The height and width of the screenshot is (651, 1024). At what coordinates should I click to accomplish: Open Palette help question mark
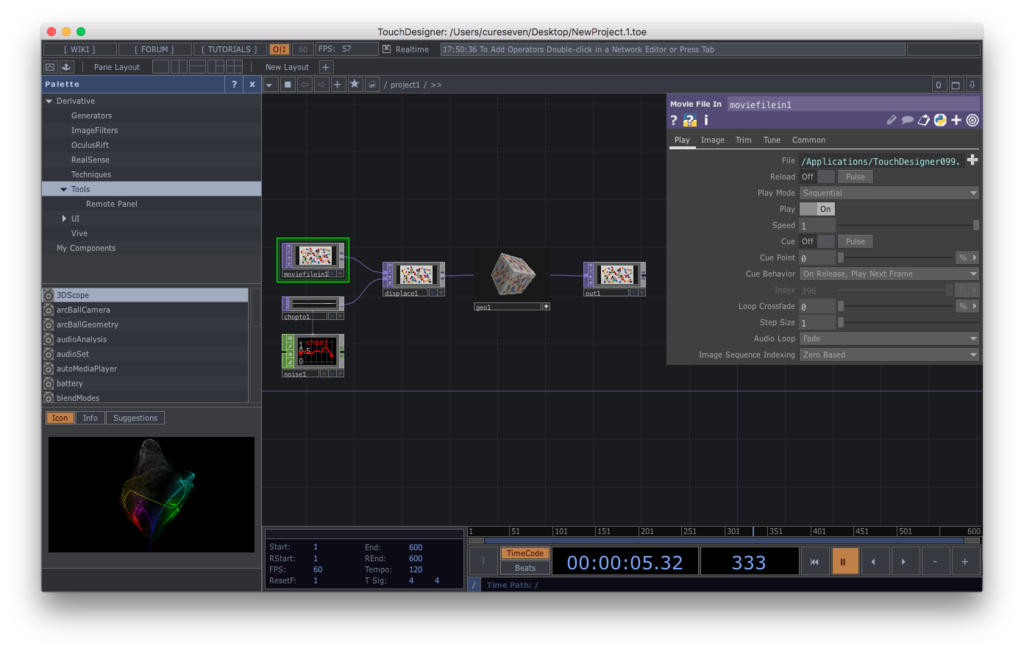click(x=234, y=84)
